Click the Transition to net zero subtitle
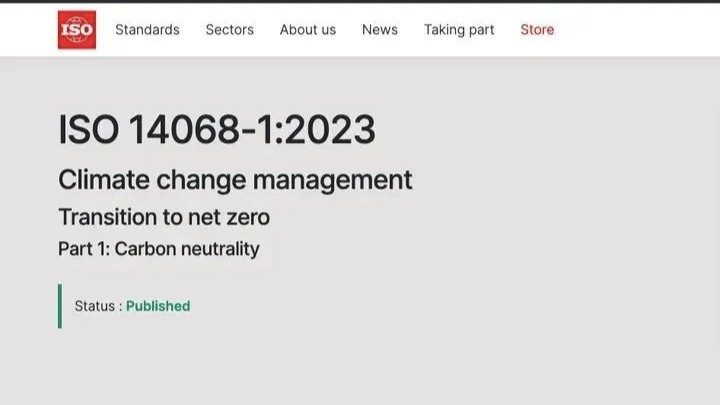The width and height of the screenshot is (720, 405). (x=164, y=217)
